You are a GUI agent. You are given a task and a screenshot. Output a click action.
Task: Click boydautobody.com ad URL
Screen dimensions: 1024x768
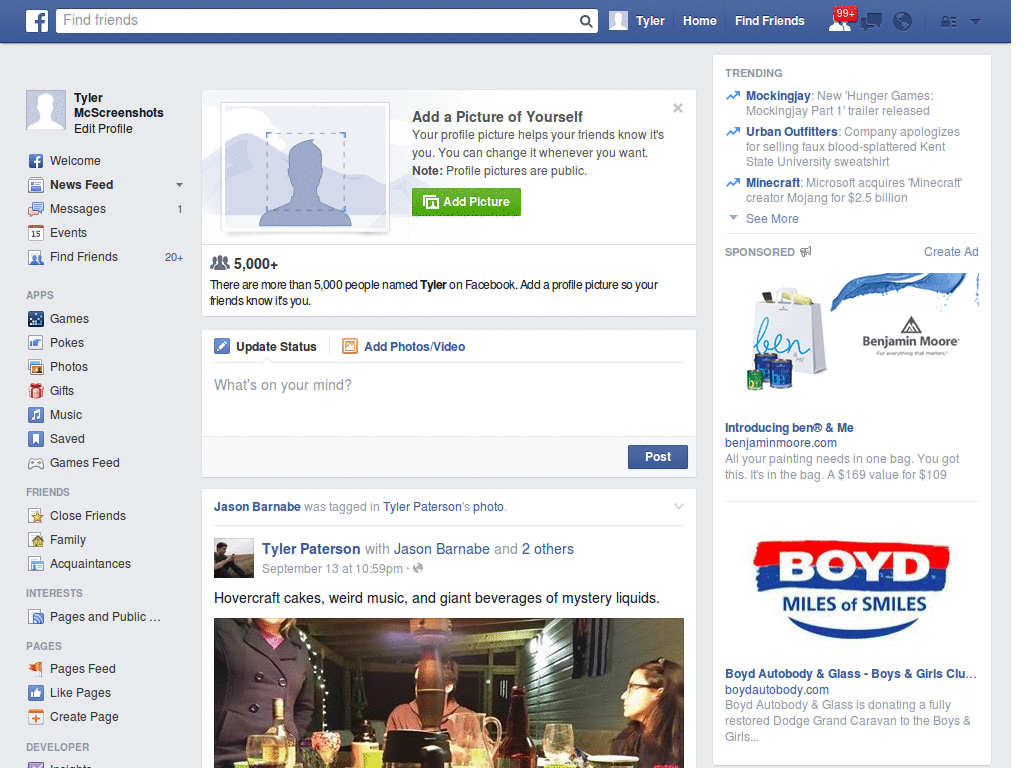click(776, 690)
